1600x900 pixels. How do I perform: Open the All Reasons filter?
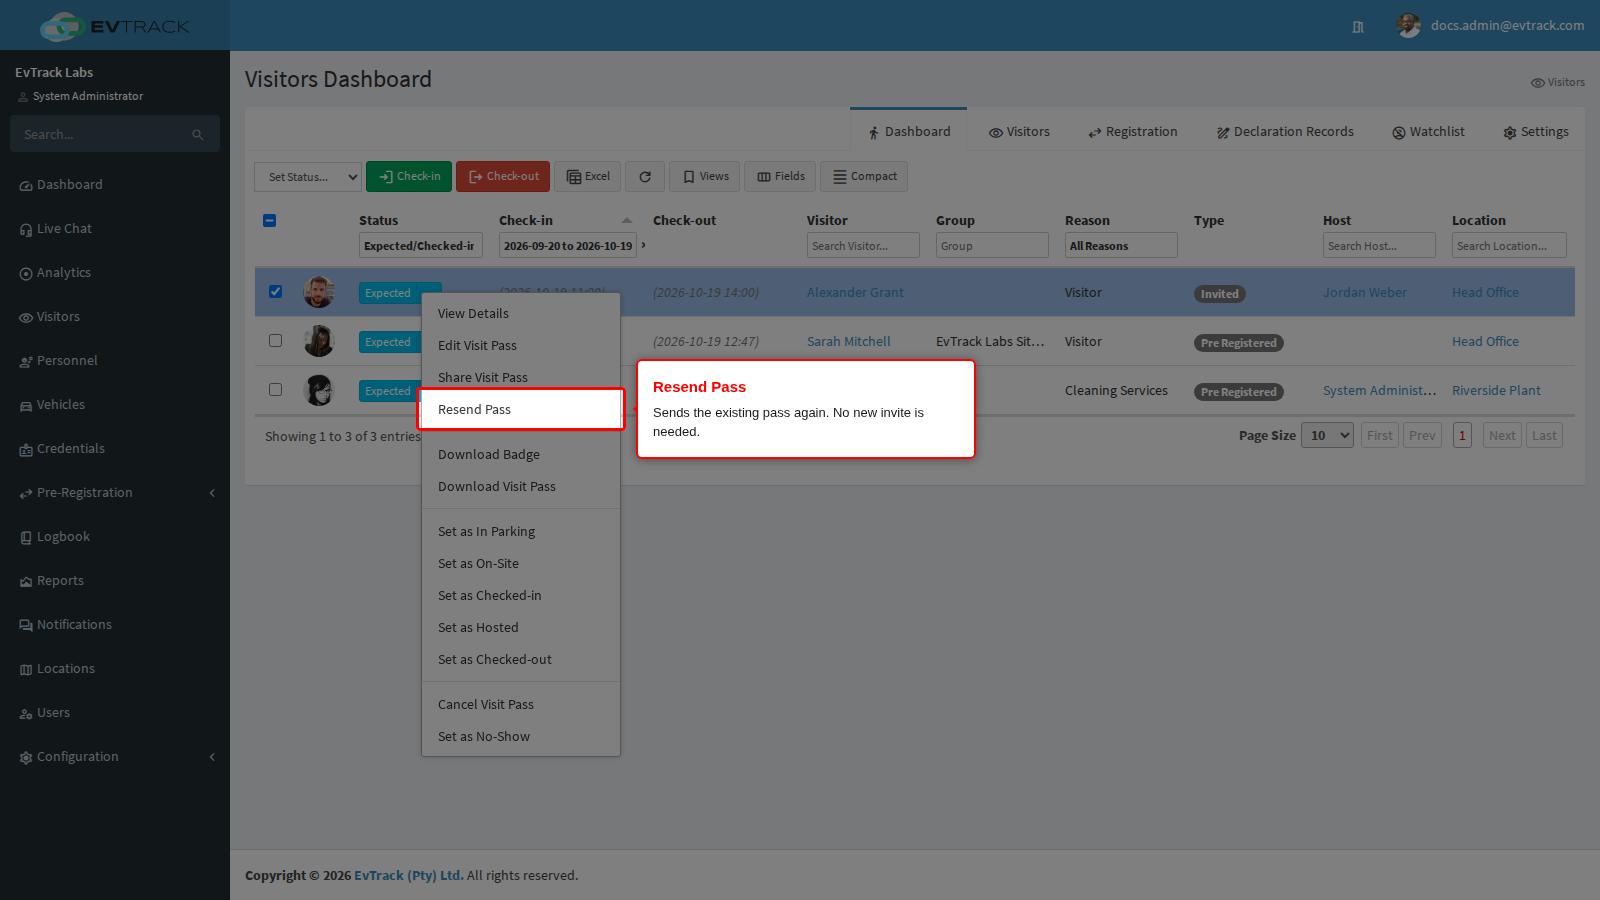click(x=1121, y=246)
